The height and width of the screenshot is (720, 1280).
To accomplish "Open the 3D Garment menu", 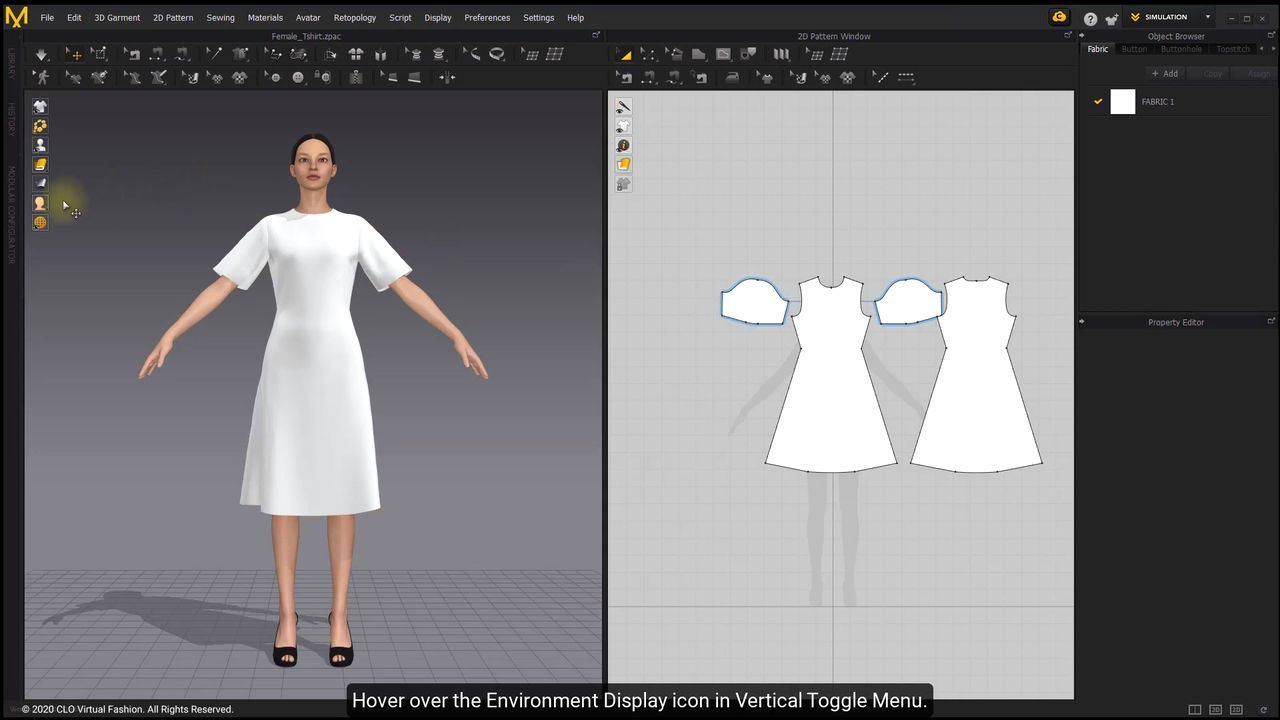I will [x=117, y=17].
